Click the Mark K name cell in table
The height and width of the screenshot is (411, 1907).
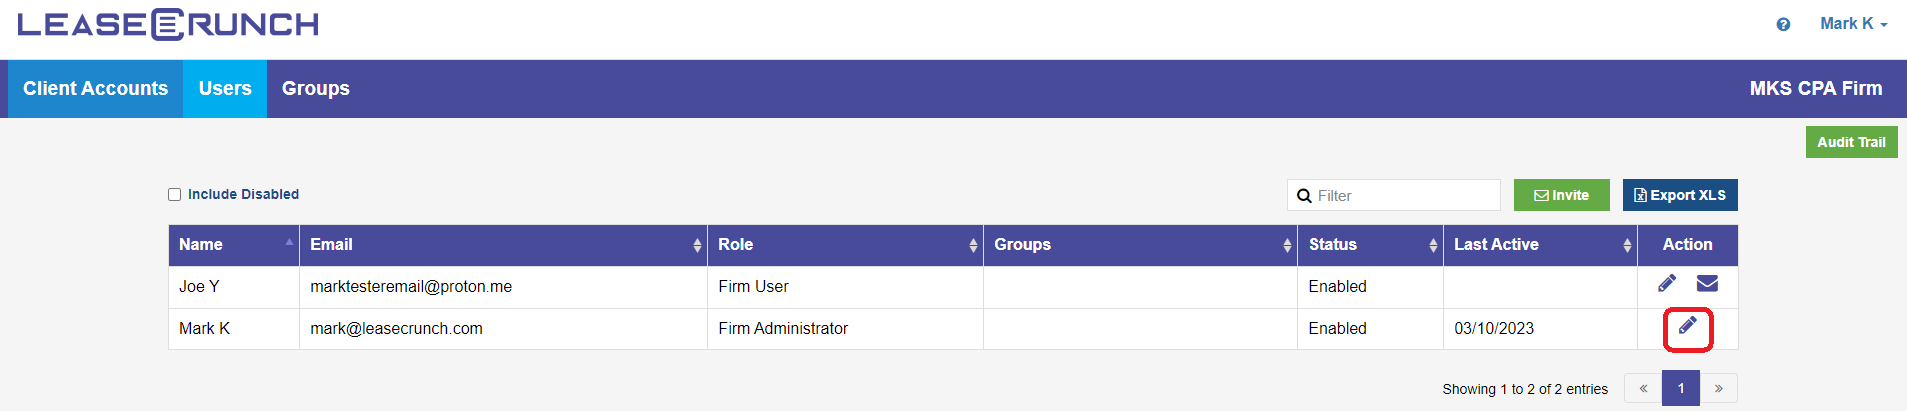click(x=234, y=329)
